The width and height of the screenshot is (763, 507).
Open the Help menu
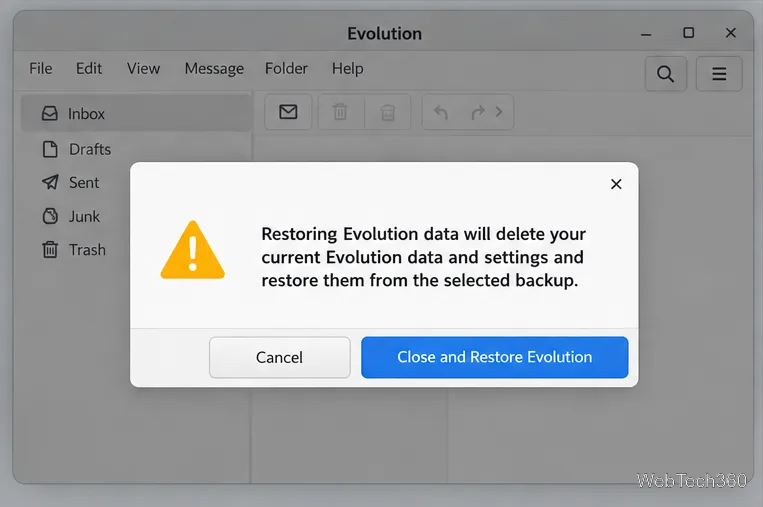(x=347, y=69)
